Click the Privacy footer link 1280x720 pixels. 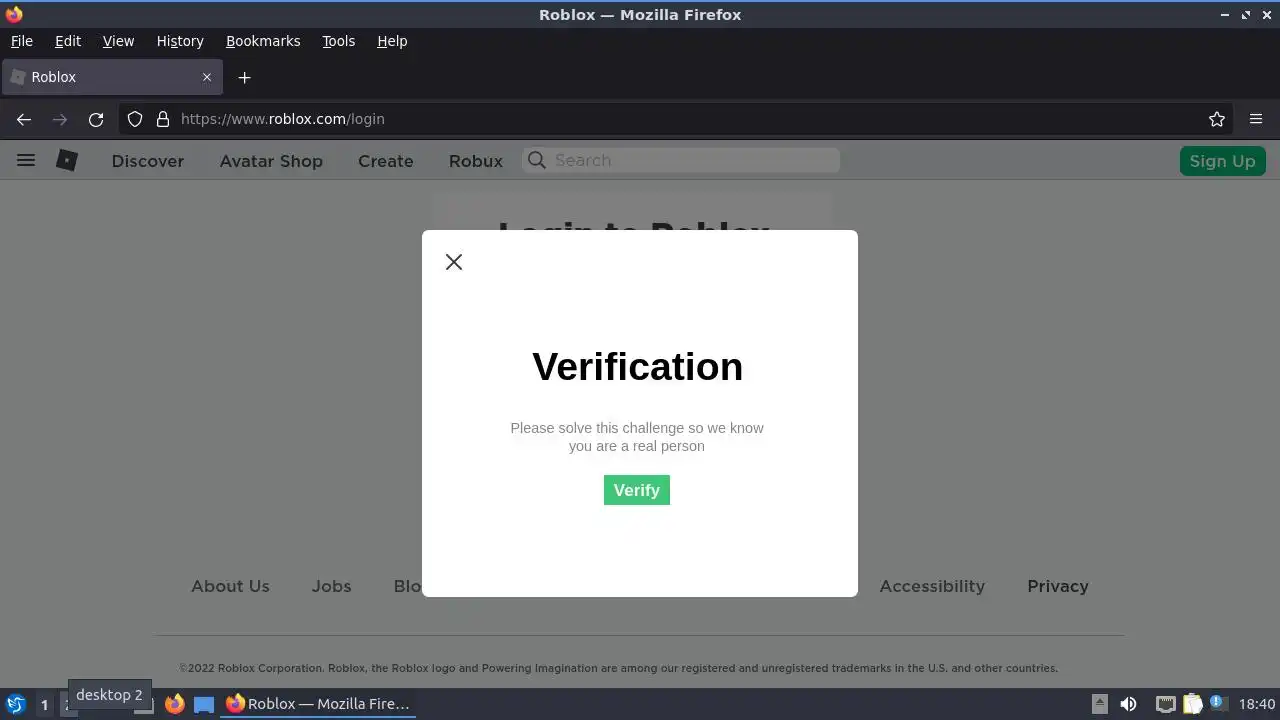coord(1058,586)
